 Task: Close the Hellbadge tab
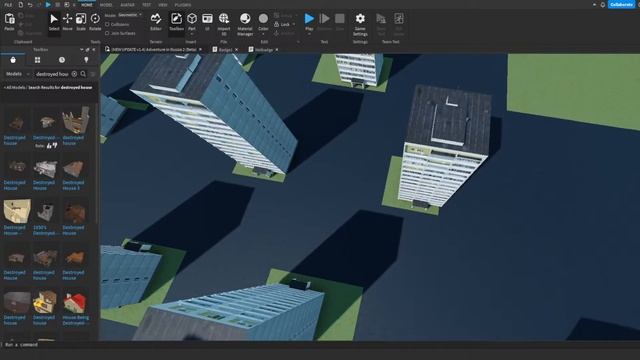coord(277,49)
